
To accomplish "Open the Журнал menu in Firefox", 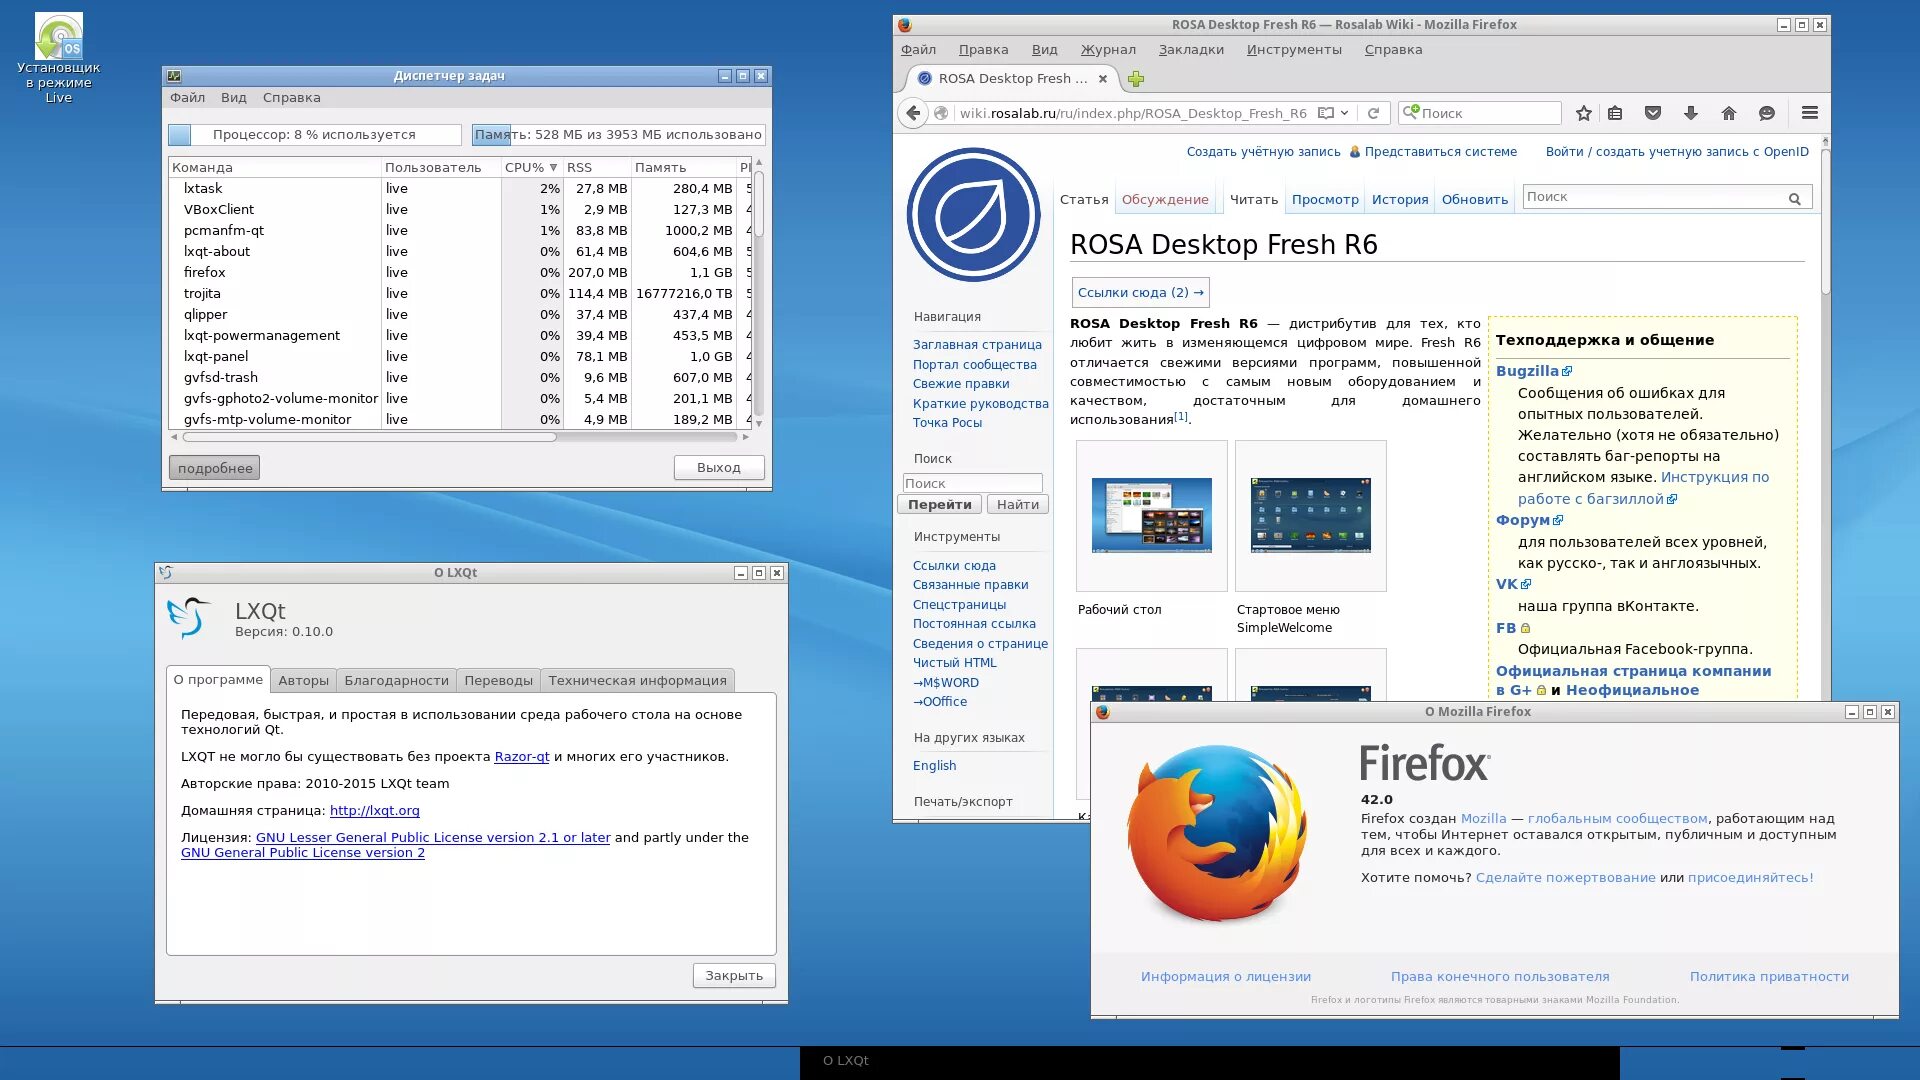I will pos(1107,49).
